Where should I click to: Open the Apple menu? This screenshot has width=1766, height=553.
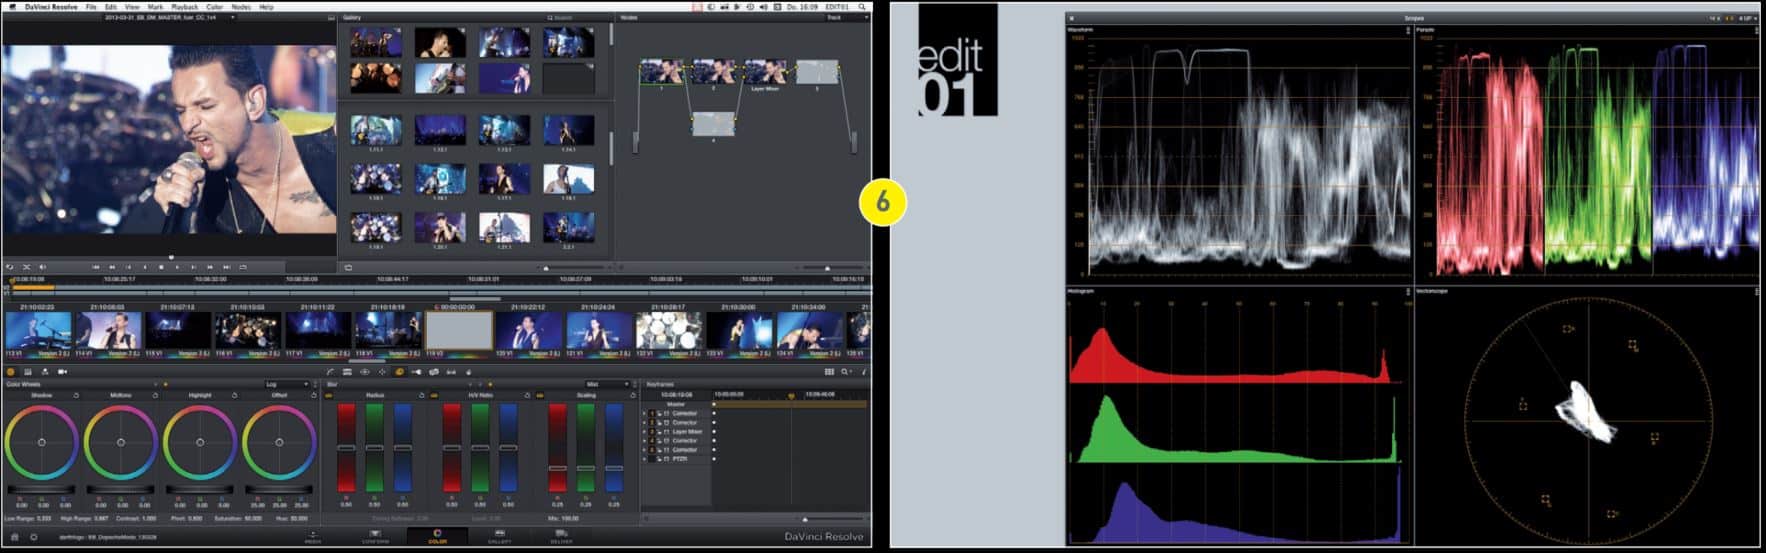(13, 7)
